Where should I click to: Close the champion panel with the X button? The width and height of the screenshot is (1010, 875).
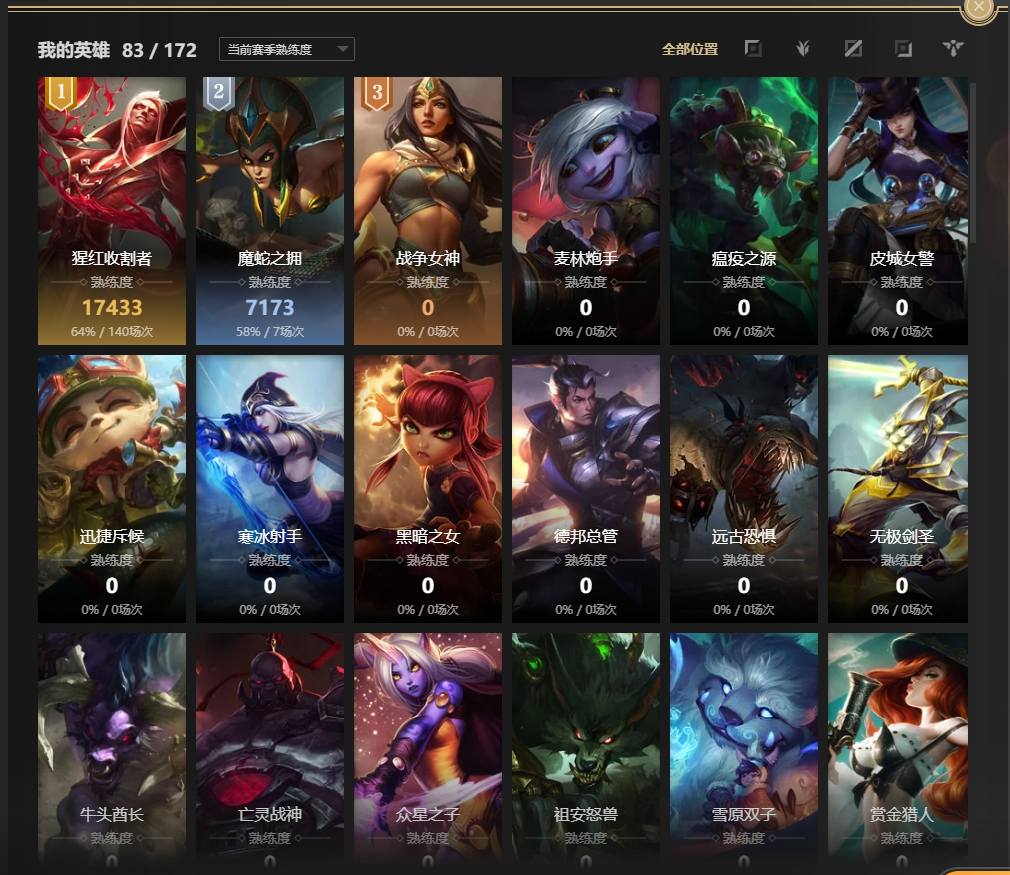pyautogui.click(x=978, y=8)
